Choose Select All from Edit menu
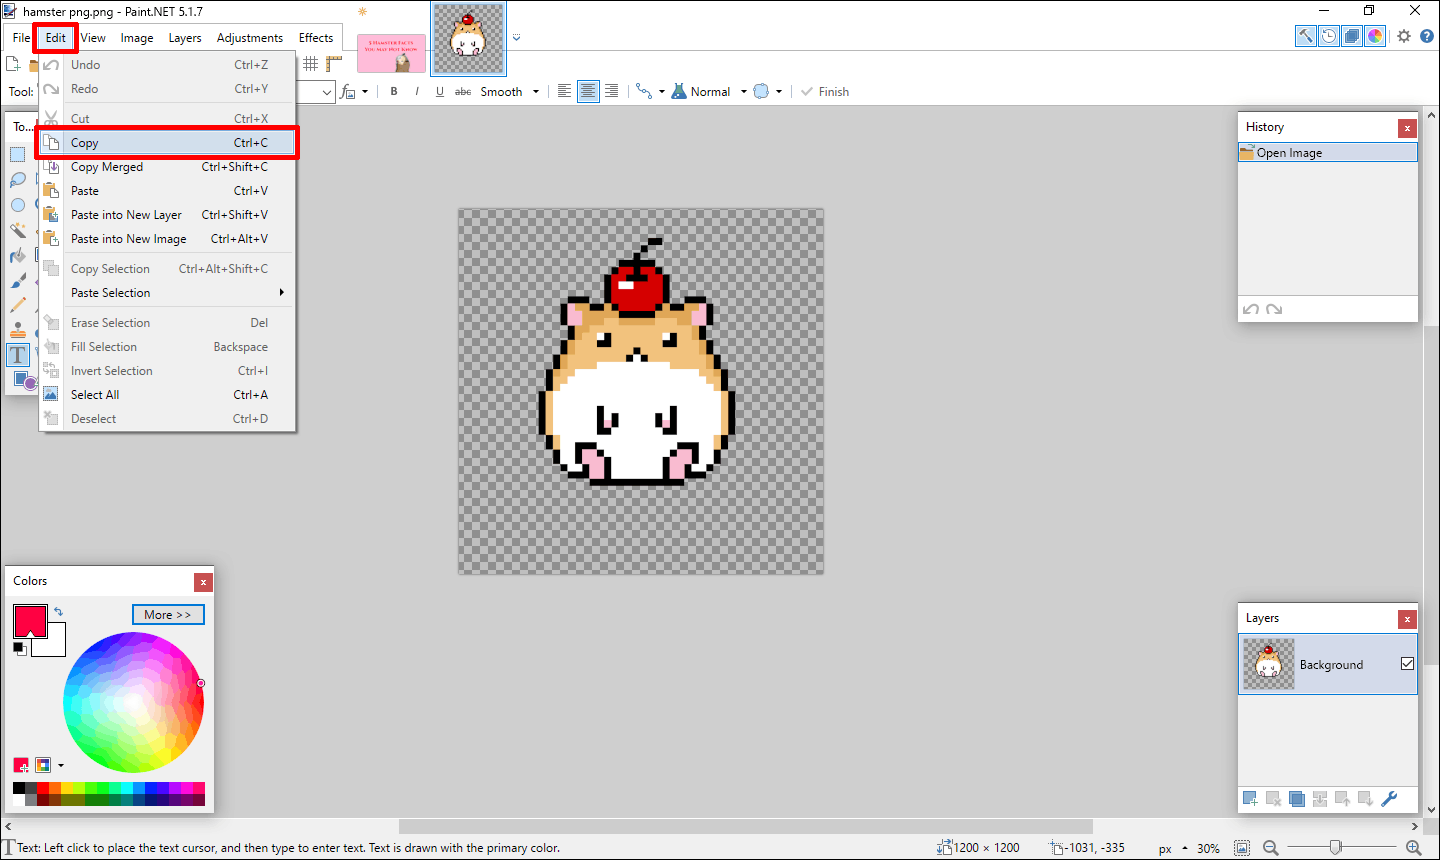This screenshot has width=1440, height=860. click(167, 395)
